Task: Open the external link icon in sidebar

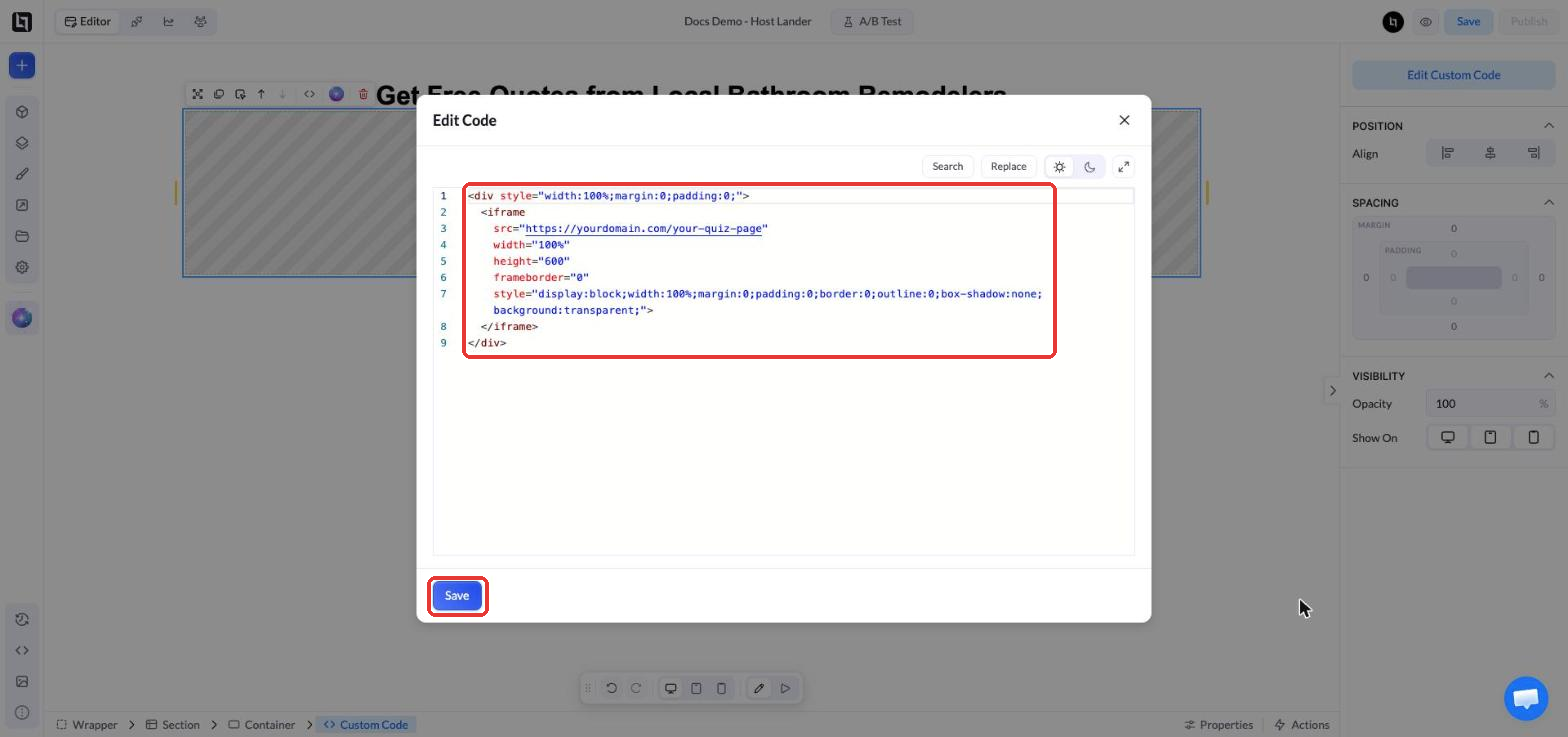Action: tap(22, 205)
